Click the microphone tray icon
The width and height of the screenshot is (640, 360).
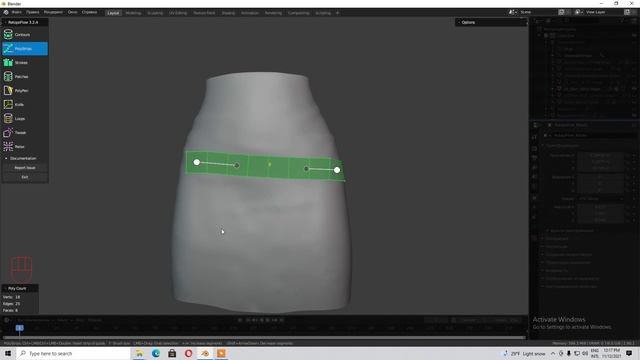(x=569, y=353)
